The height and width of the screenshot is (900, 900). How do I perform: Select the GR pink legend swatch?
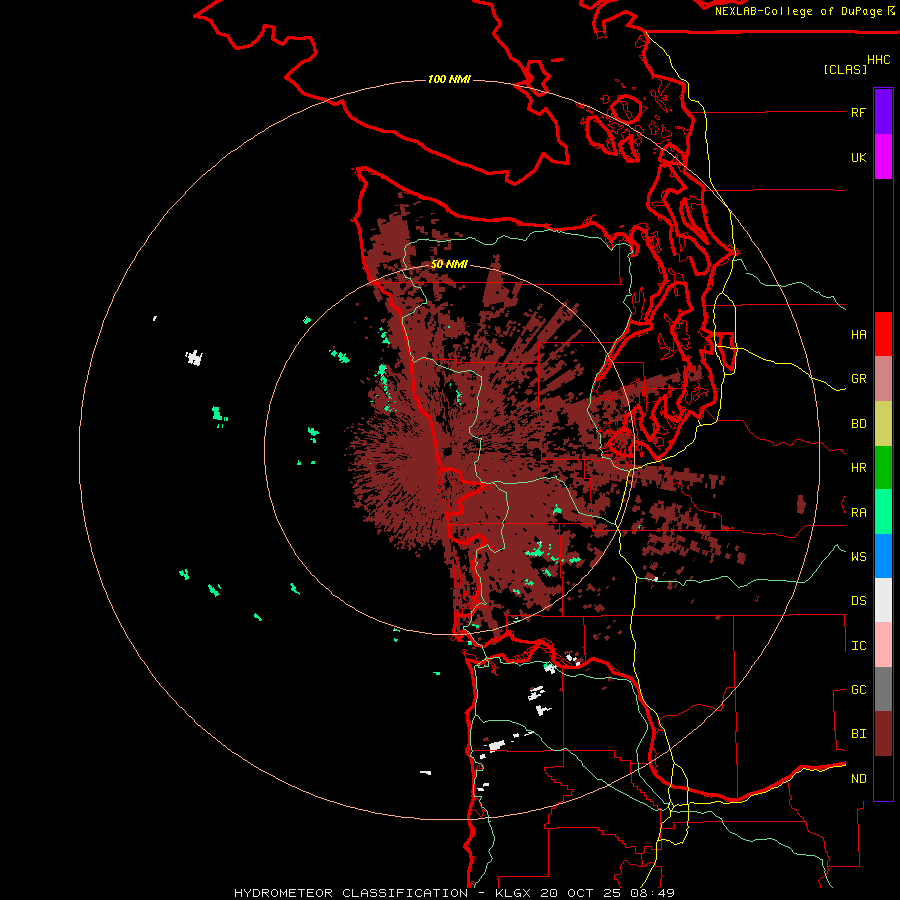(x=883, y=379)
